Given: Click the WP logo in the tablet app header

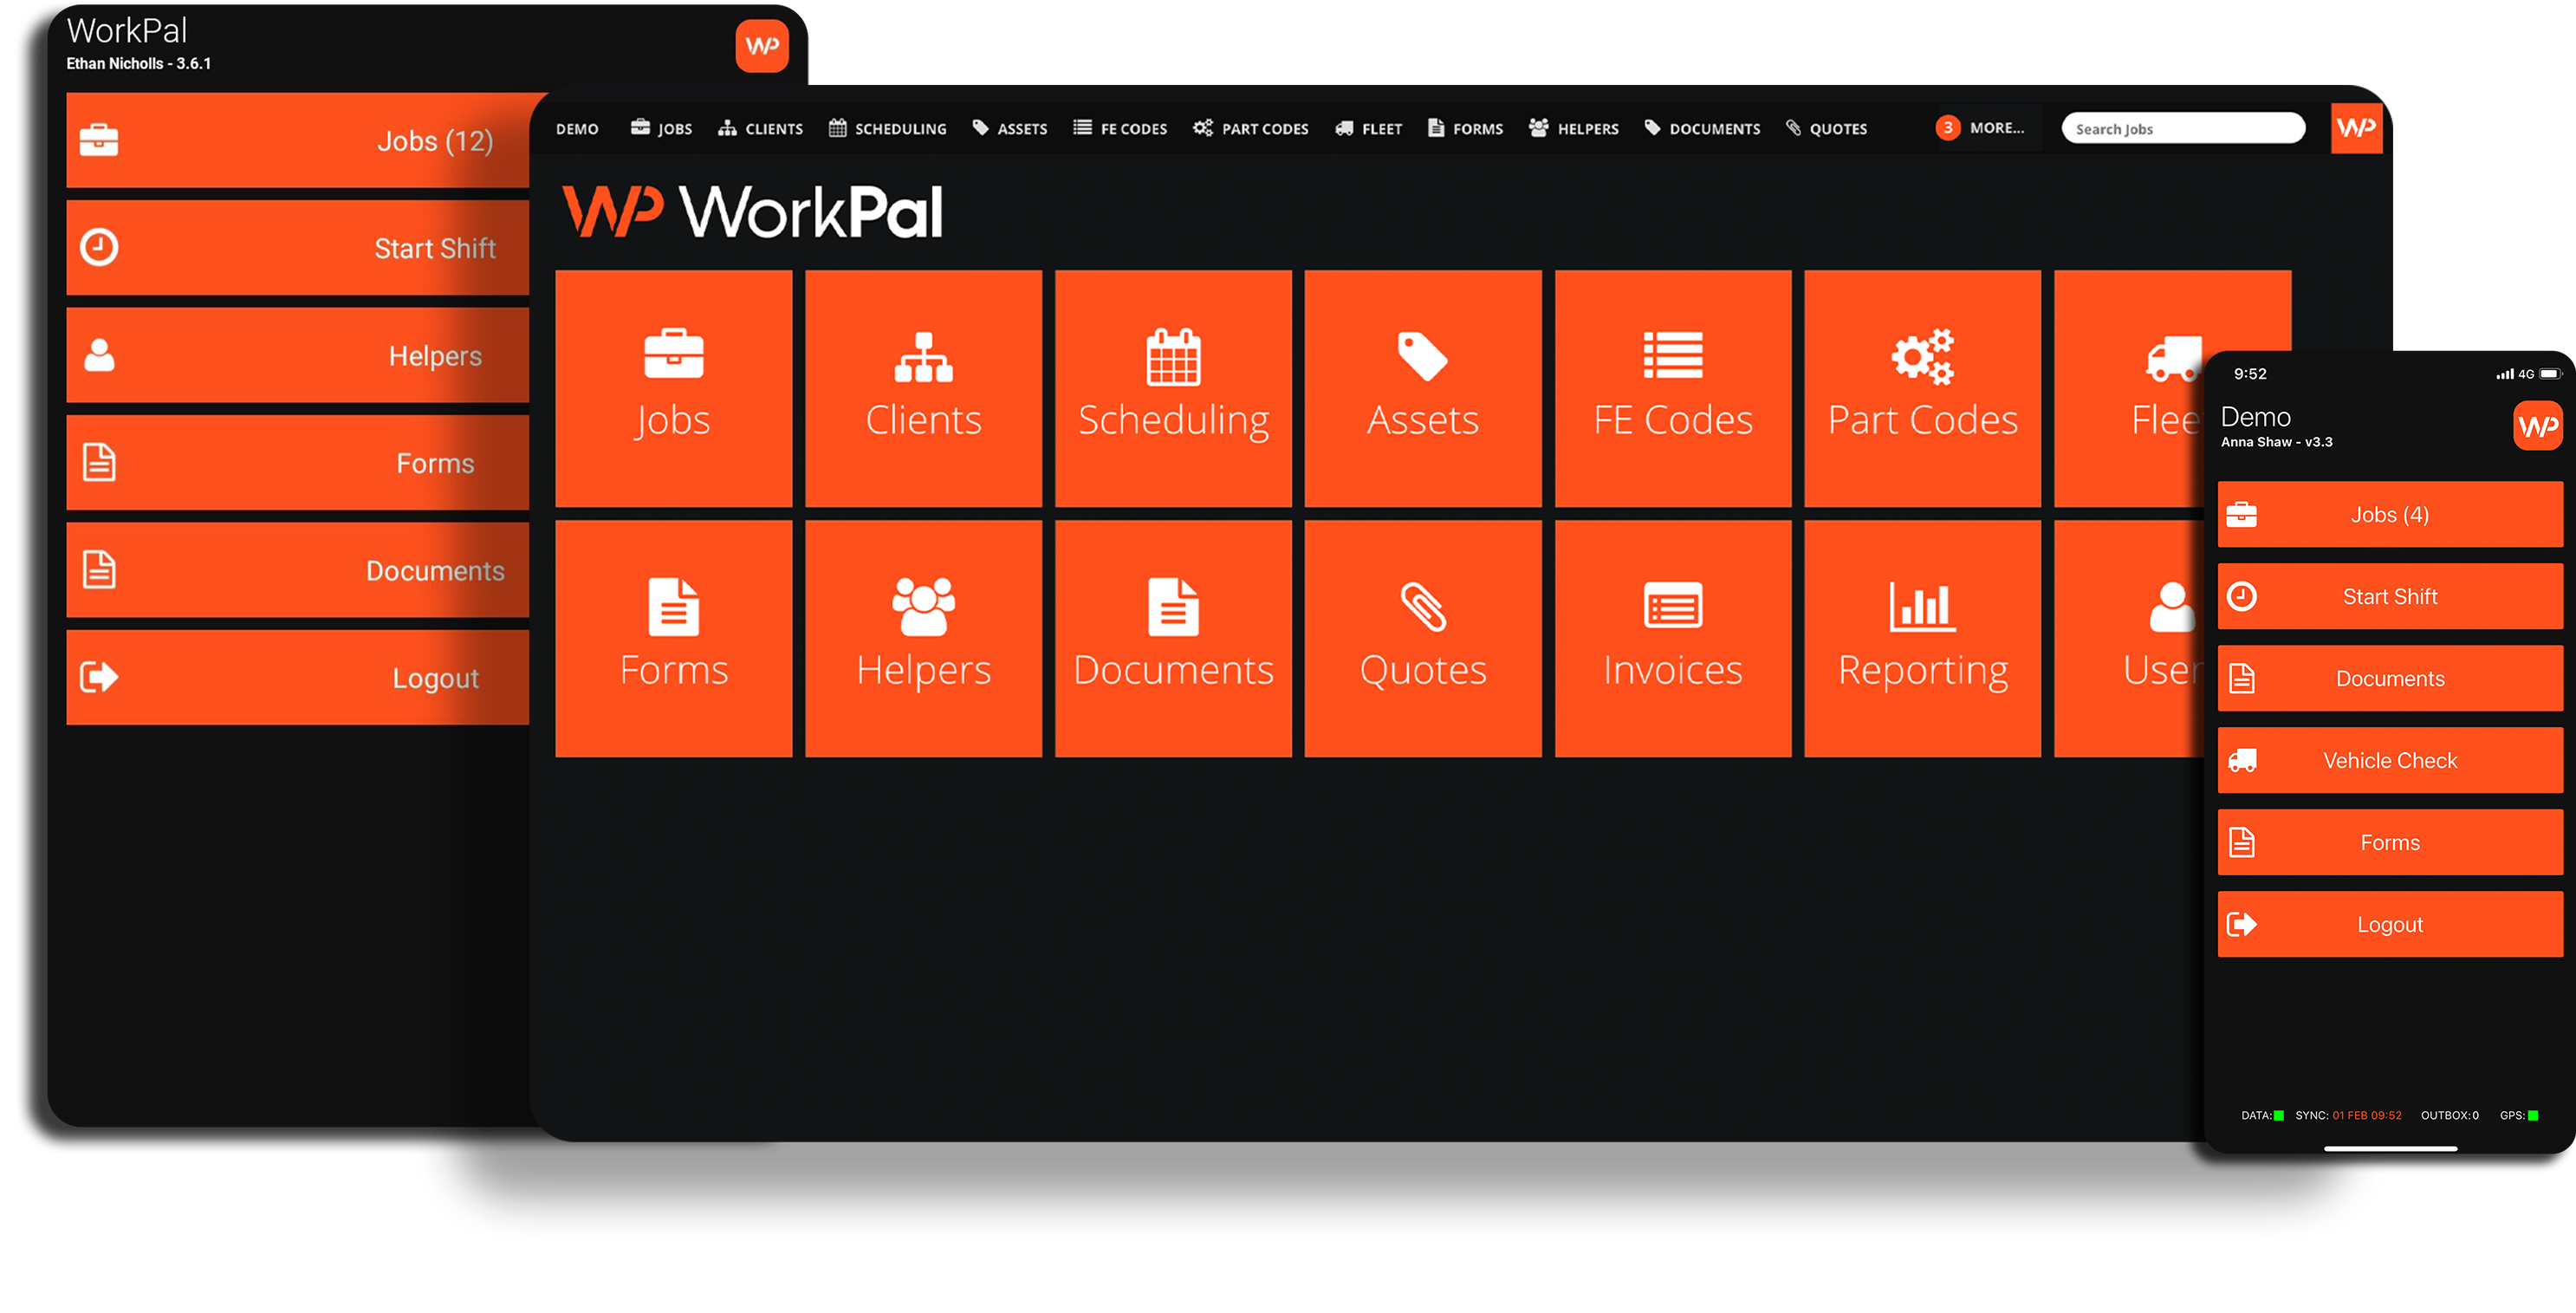Looking at the screenshot, I should (x=762, y=46).
